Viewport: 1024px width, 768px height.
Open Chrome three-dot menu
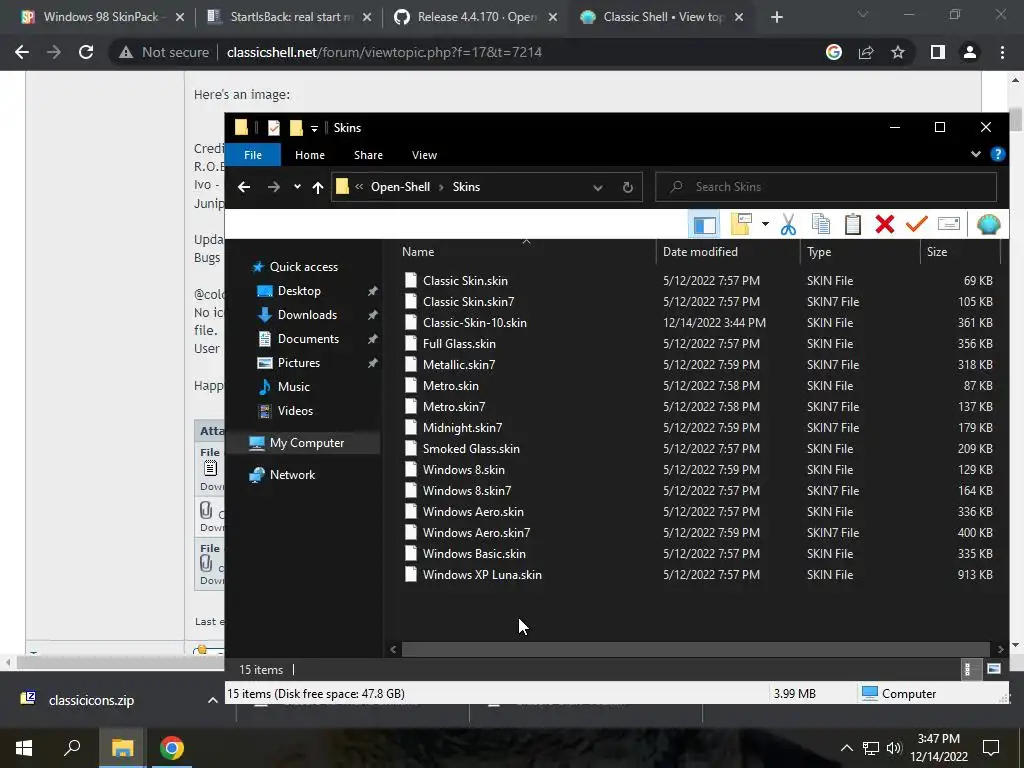pyautogui.click(x=1002, y=52)
